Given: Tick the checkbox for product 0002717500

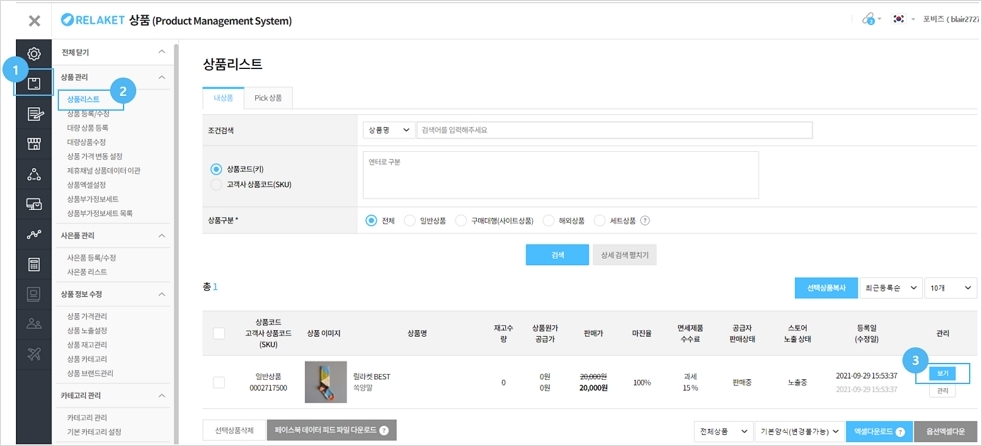Looking at the screenshot, I should tap(218, 381).
